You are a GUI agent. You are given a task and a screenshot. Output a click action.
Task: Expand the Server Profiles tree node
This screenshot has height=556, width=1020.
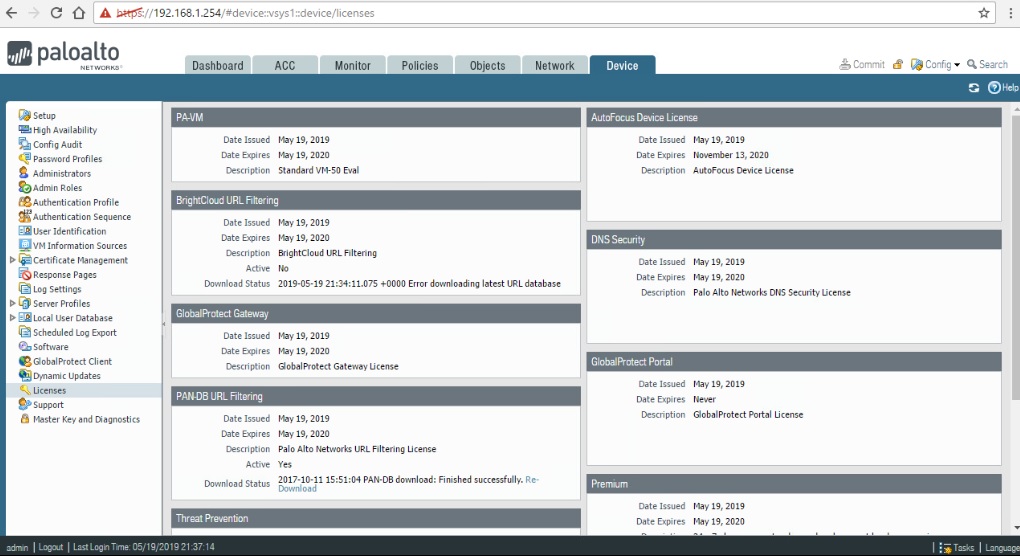12,304
